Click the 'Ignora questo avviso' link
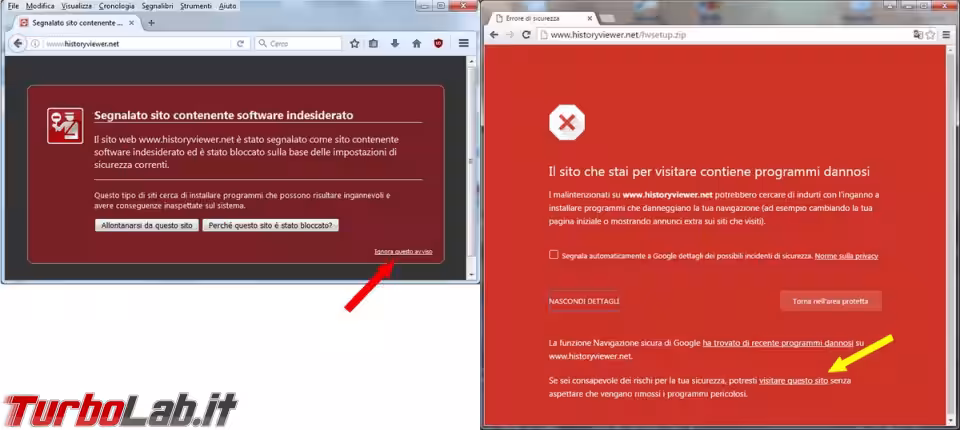Screen dimensions: 960x430 pyautogui.click(x=403, y=252)
